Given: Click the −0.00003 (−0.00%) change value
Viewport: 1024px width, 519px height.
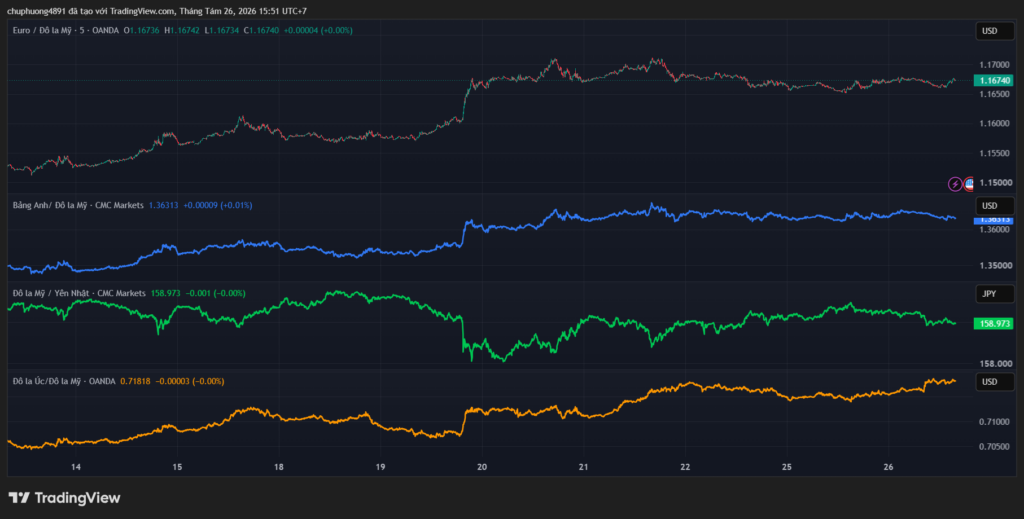Looking at the screenshot, I should tap(190, 381).
